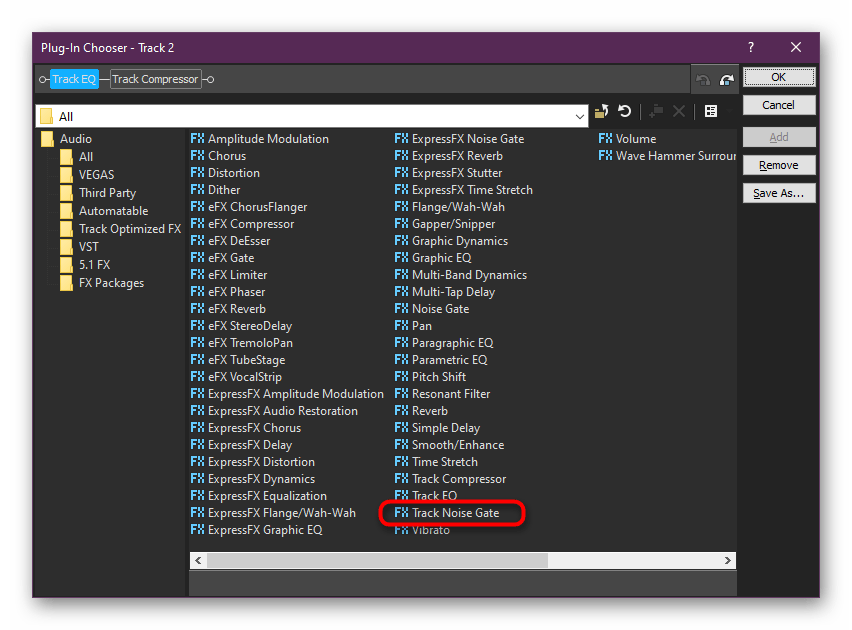Click the Remove button
Image resolution: width=852 pixels, height=630 pixels.
click(x=778, y=165)
